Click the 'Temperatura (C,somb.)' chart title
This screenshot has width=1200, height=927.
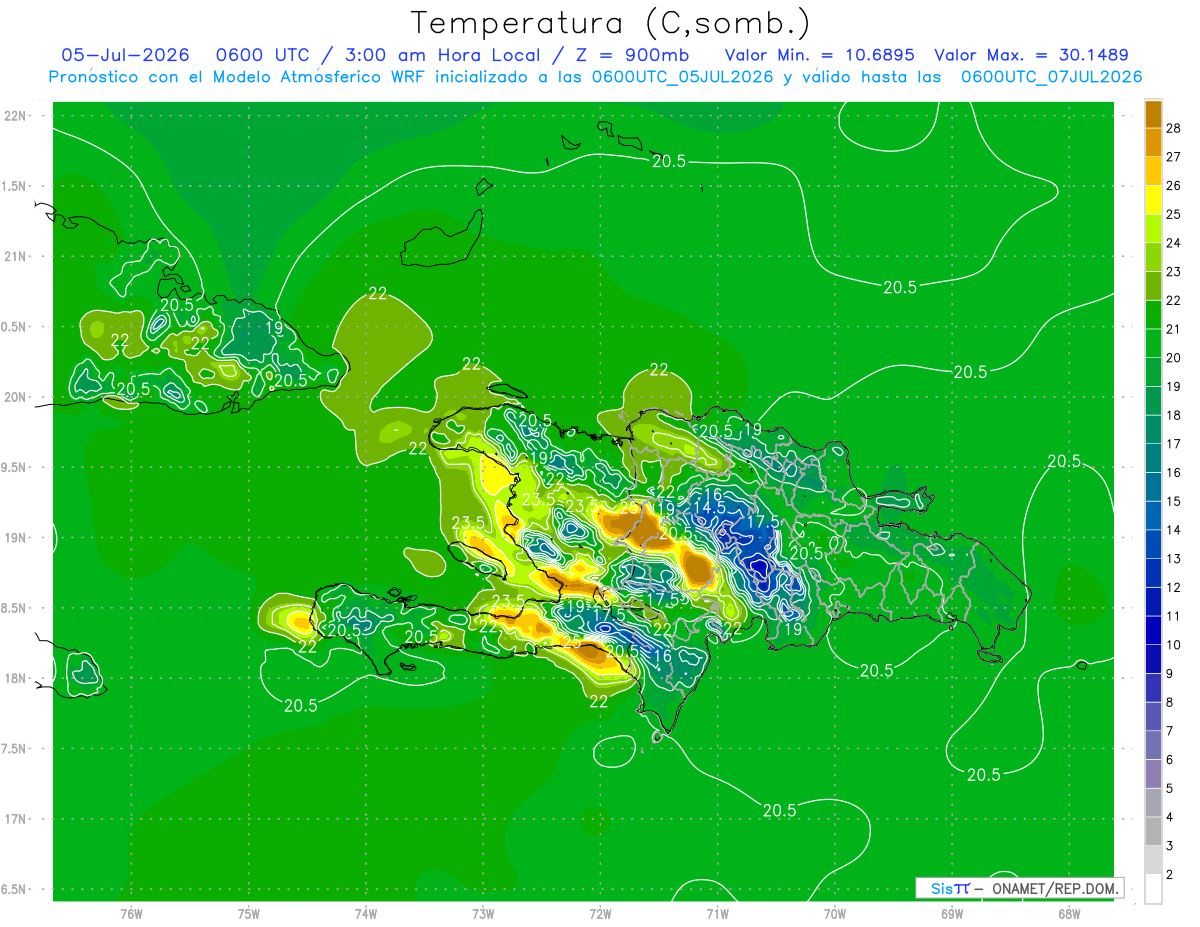[x=610, y=22]
